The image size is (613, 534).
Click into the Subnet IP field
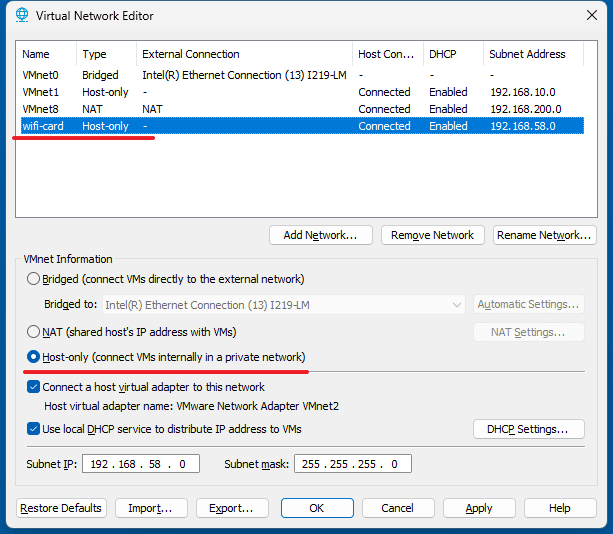click(x=143, y=464)
